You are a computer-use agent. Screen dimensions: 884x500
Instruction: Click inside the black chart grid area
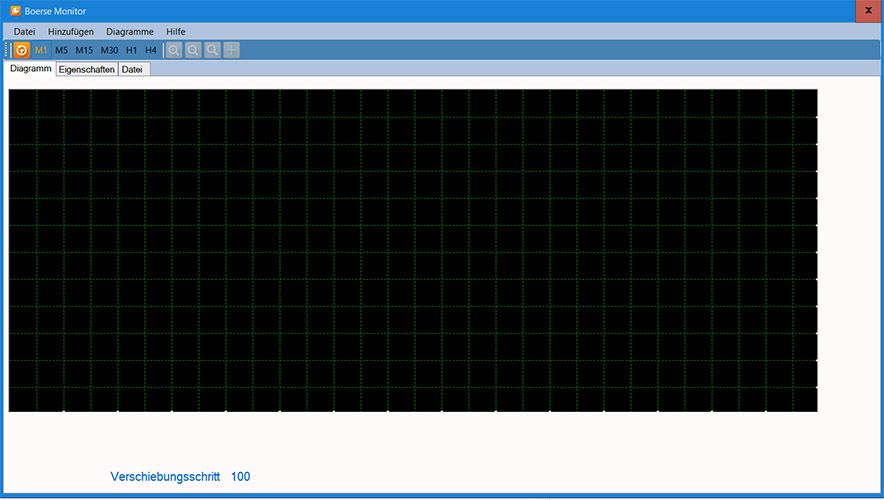click(x=412, y=250)
